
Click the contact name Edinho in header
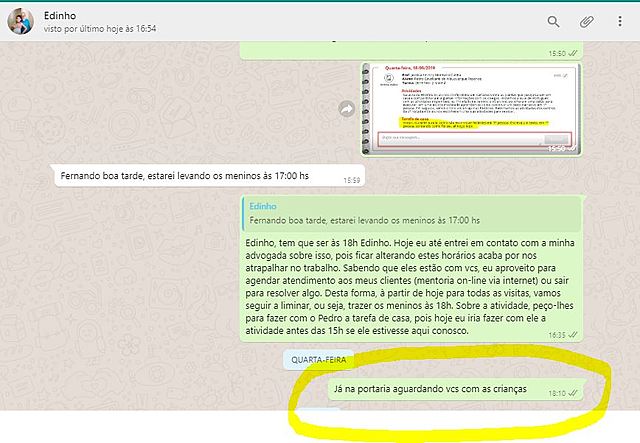[60, 16]
